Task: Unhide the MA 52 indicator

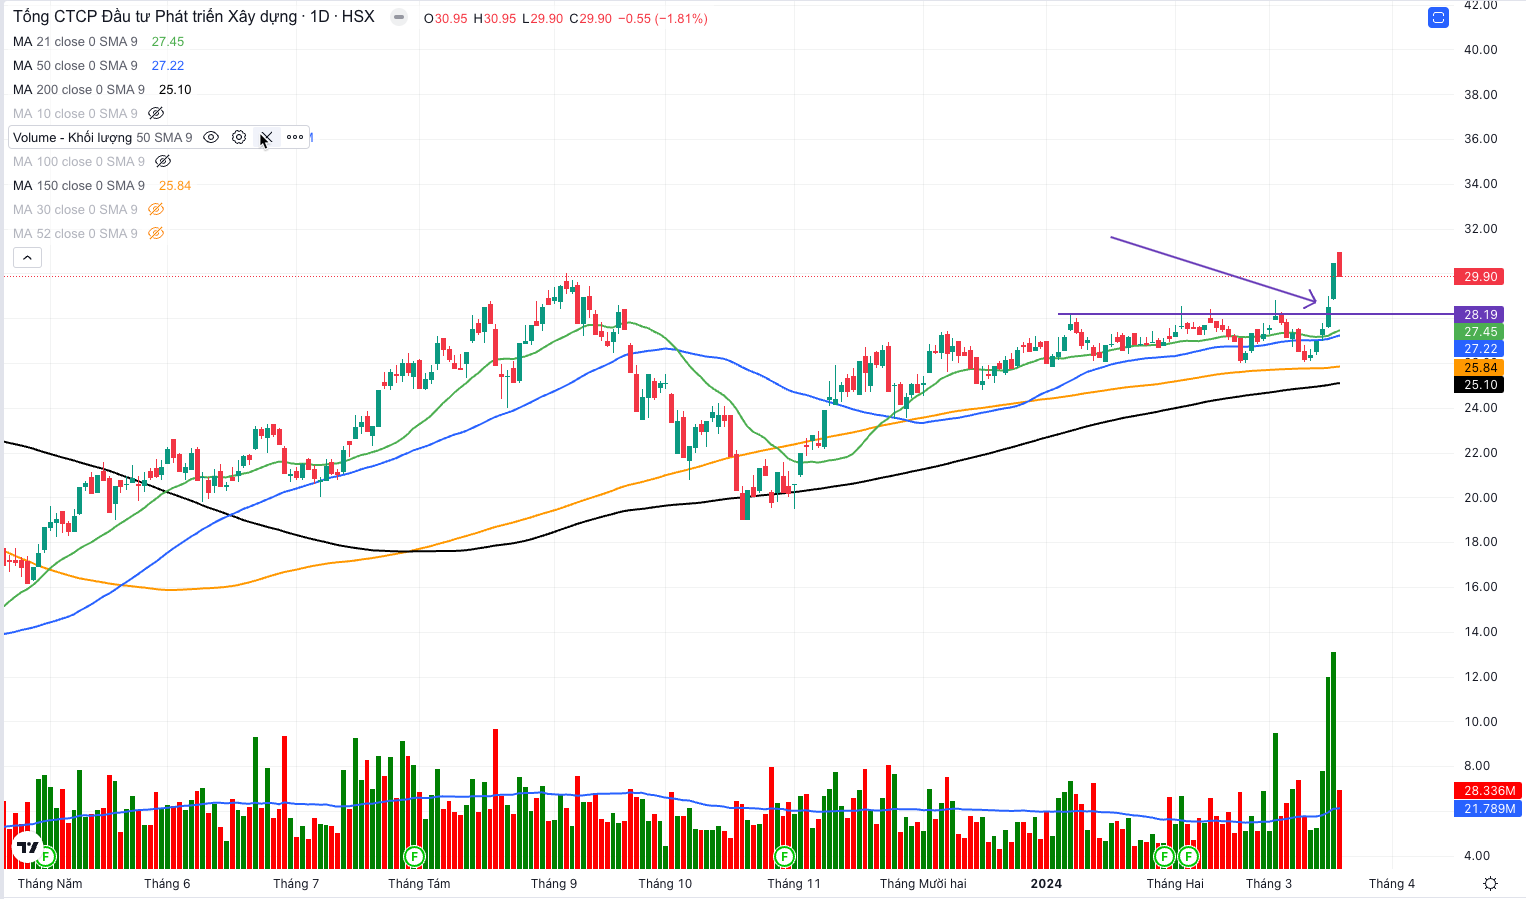Action: 156,233
